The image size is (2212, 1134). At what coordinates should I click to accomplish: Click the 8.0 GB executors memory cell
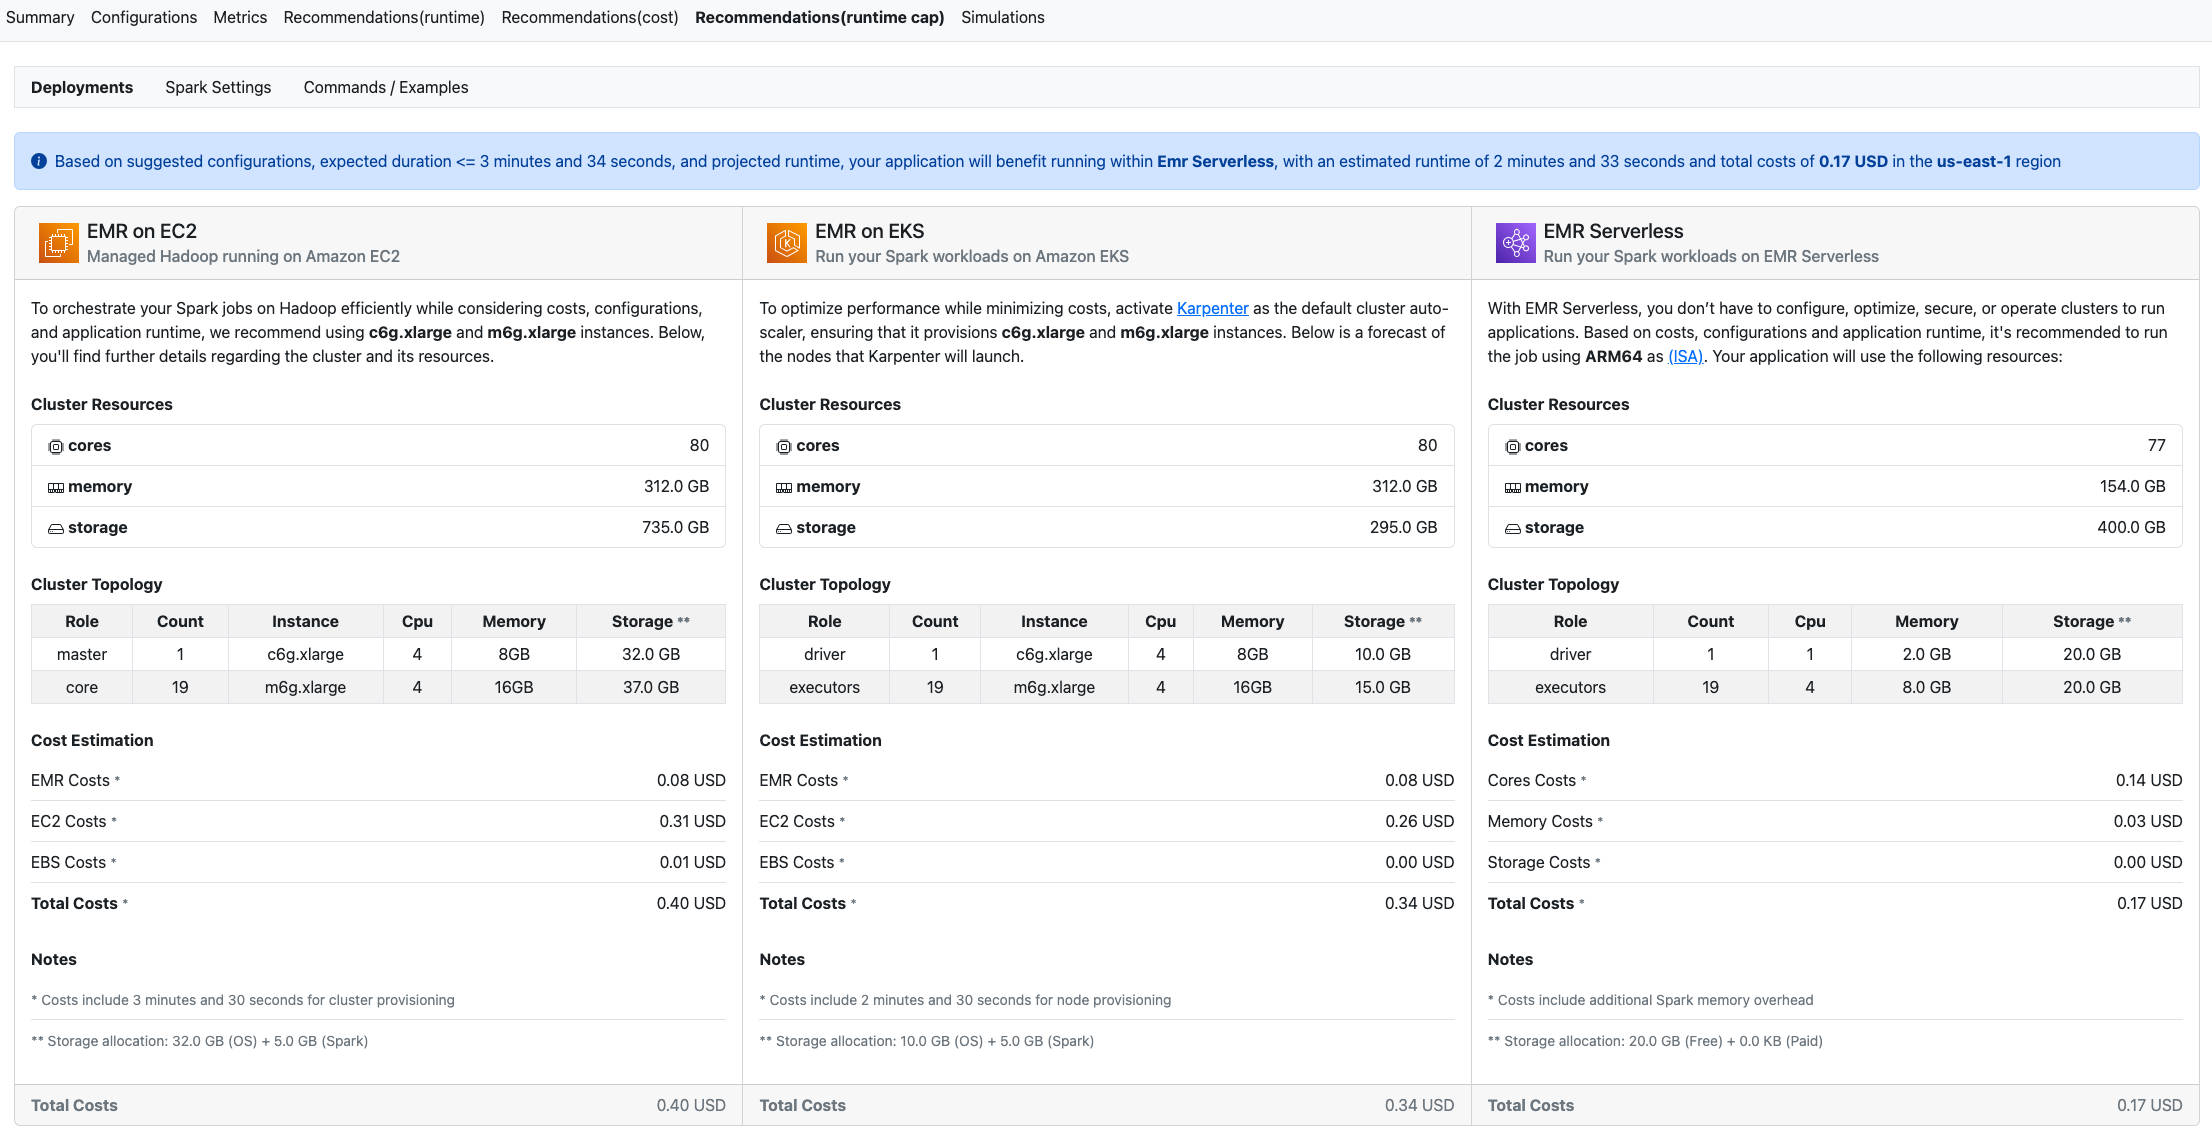pyautogui.click(x=1927, y=687)
